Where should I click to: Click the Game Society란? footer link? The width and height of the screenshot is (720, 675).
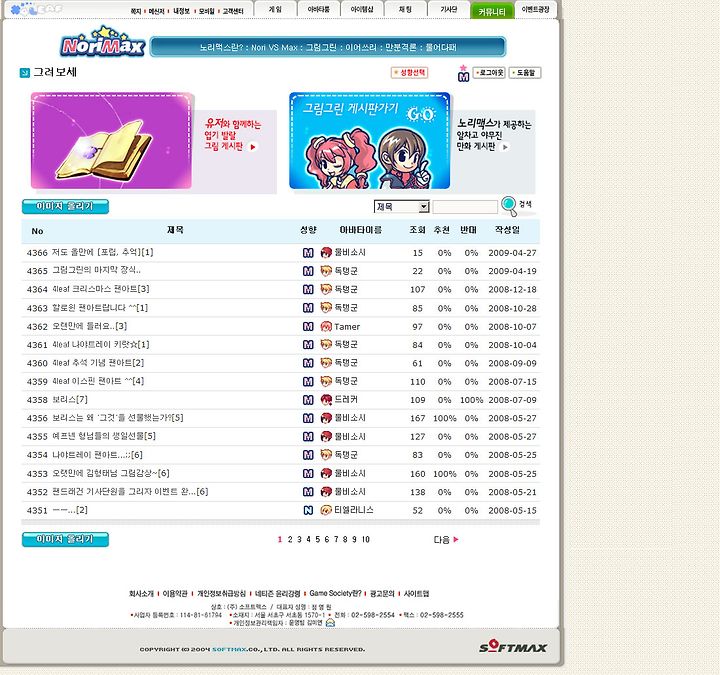point(335,594)
